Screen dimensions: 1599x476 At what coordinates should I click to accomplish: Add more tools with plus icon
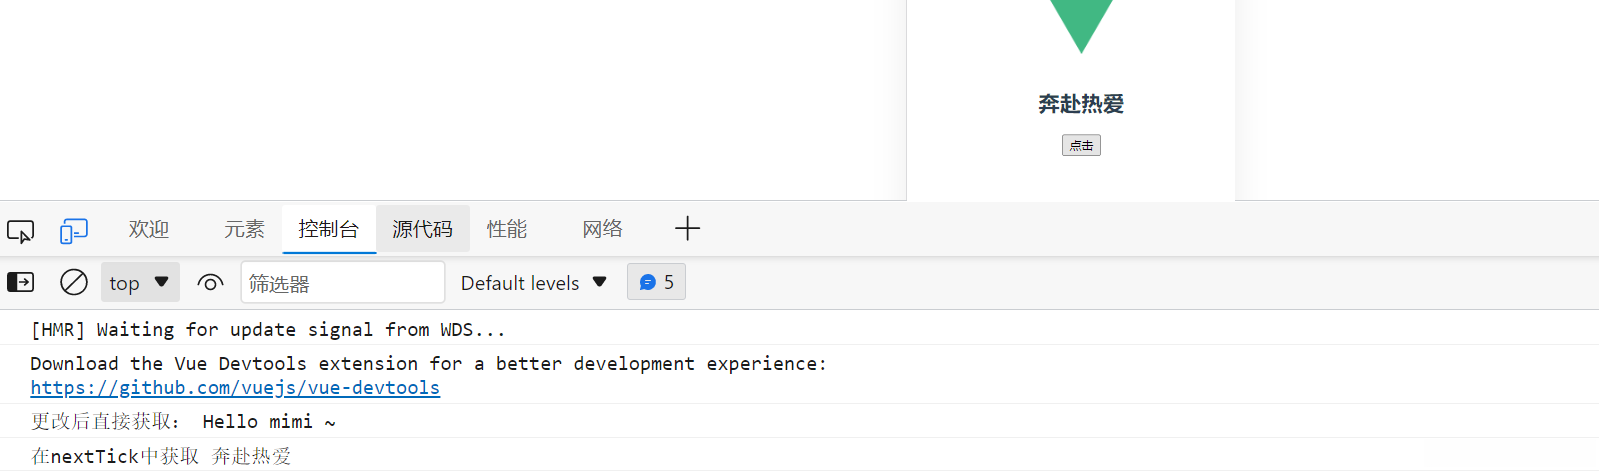click(x=687, y=229)
